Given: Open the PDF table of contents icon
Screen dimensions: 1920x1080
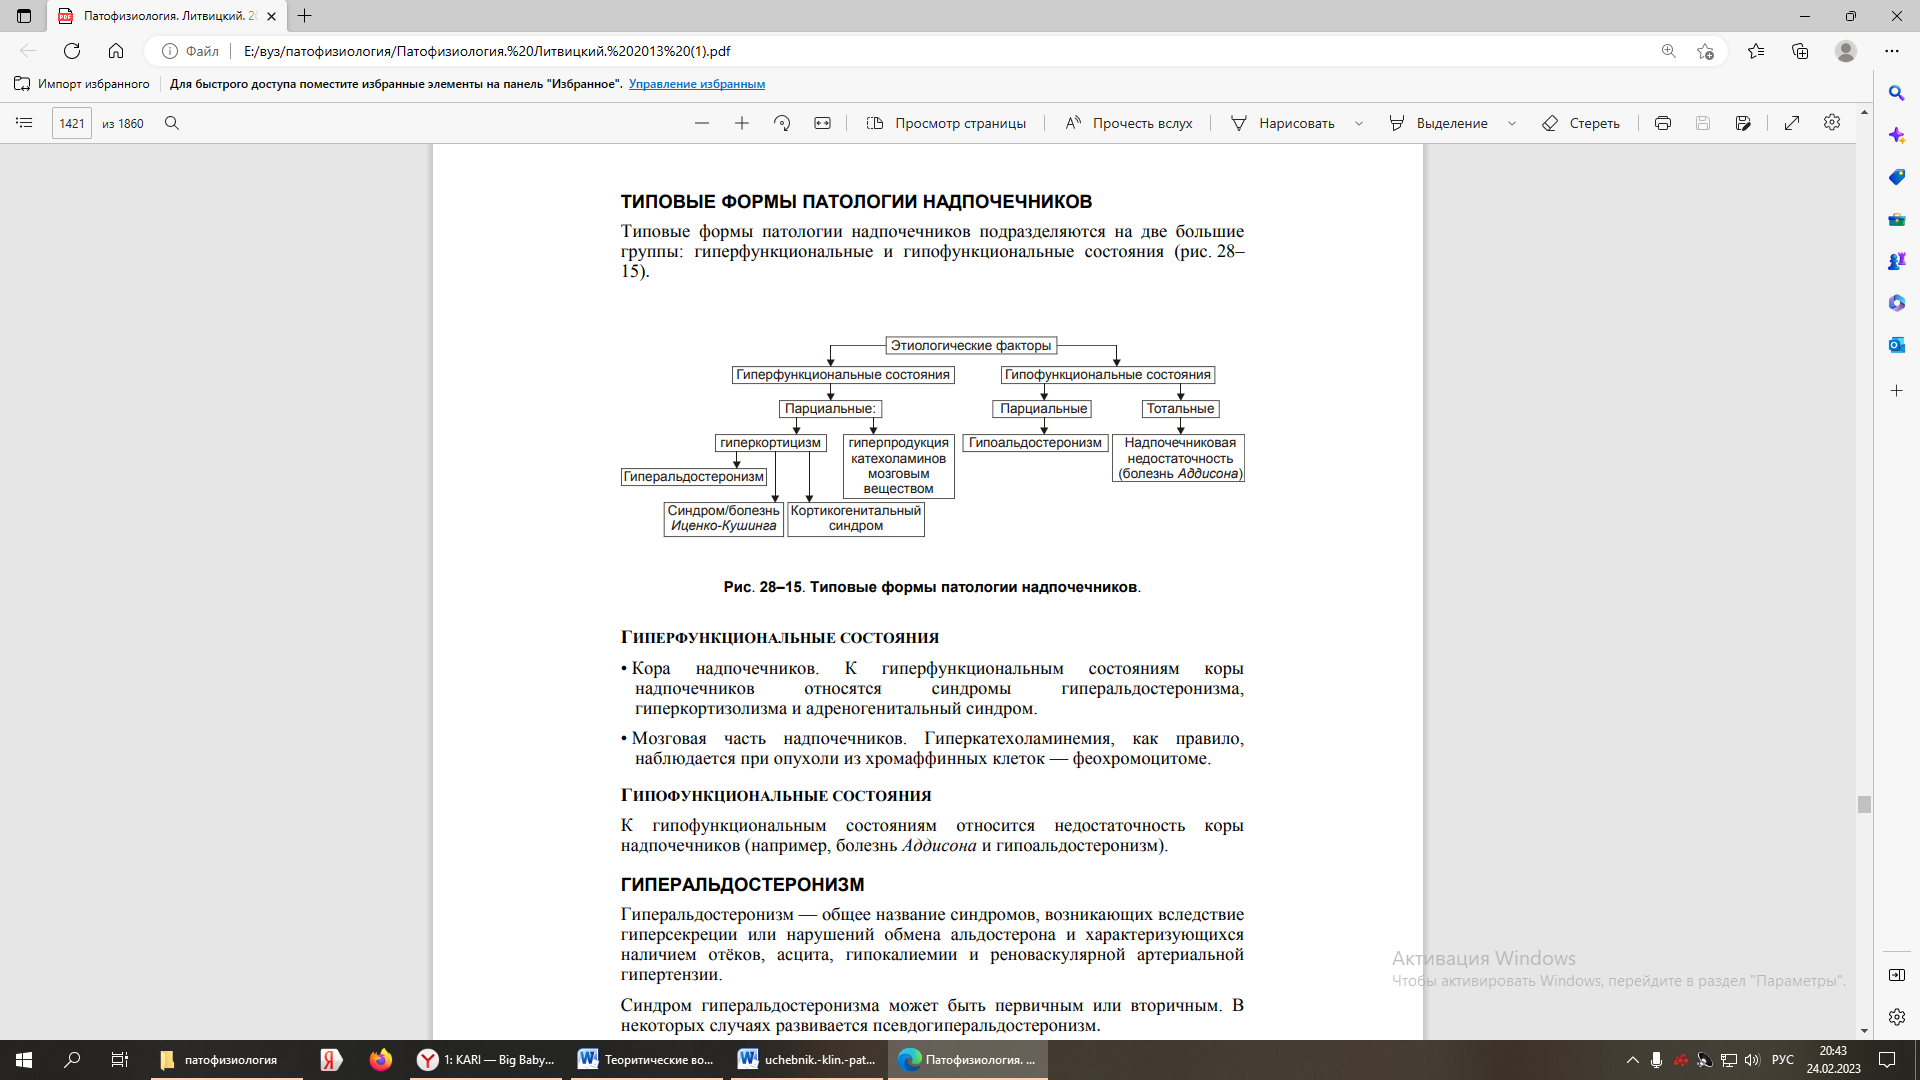Looking at the screenshot, I should pyautogui.click(x=24, y=123).
